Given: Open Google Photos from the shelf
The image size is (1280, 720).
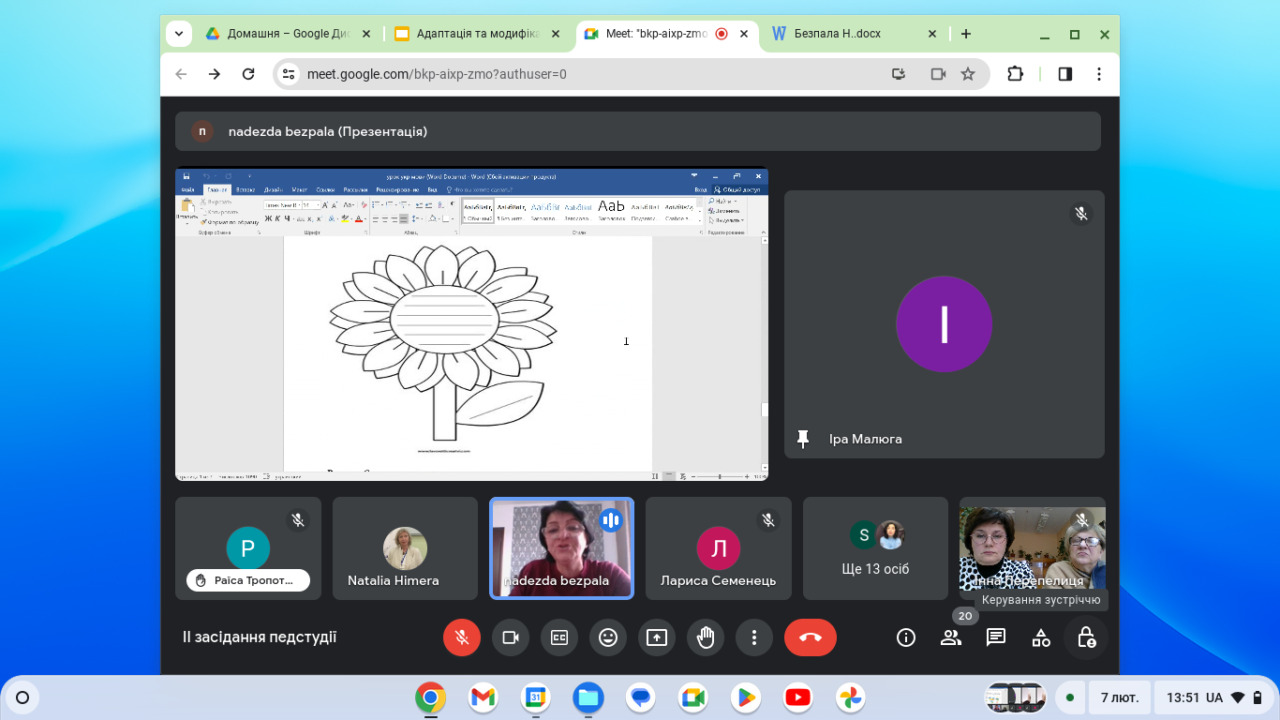Looking at the screenshot, I should click(x=850, y=697).
